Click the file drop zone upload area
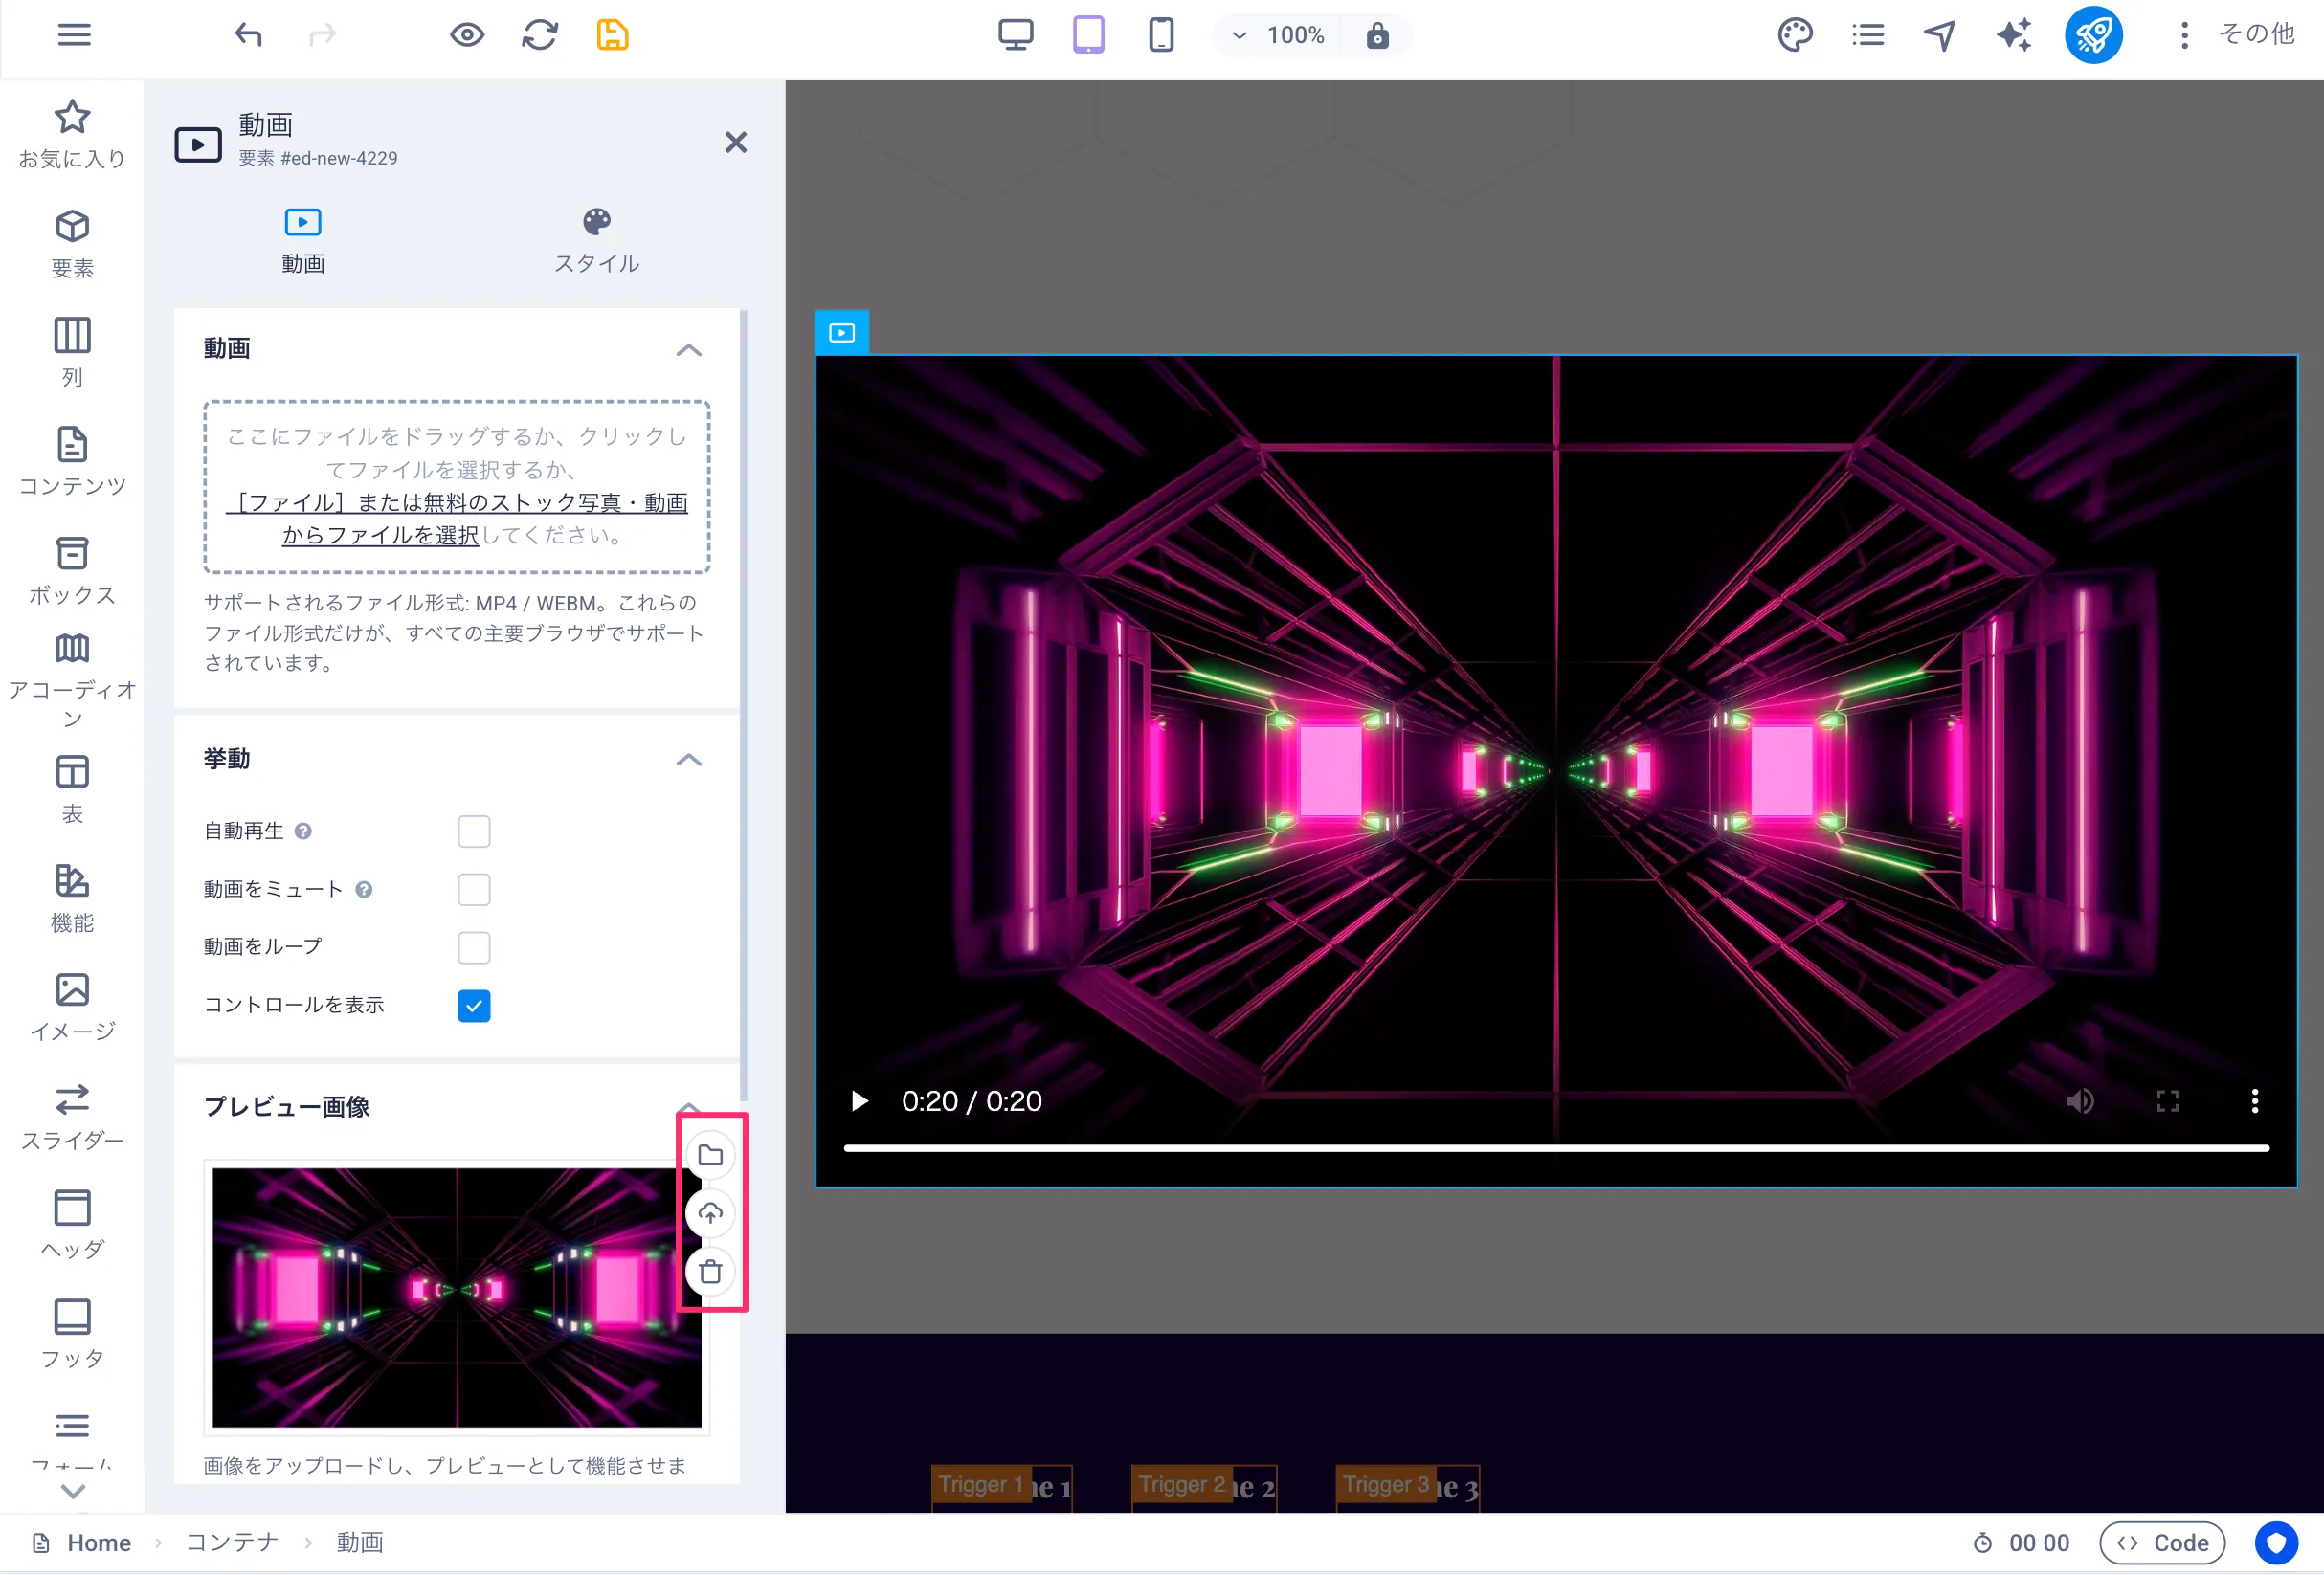 [457, 487]
